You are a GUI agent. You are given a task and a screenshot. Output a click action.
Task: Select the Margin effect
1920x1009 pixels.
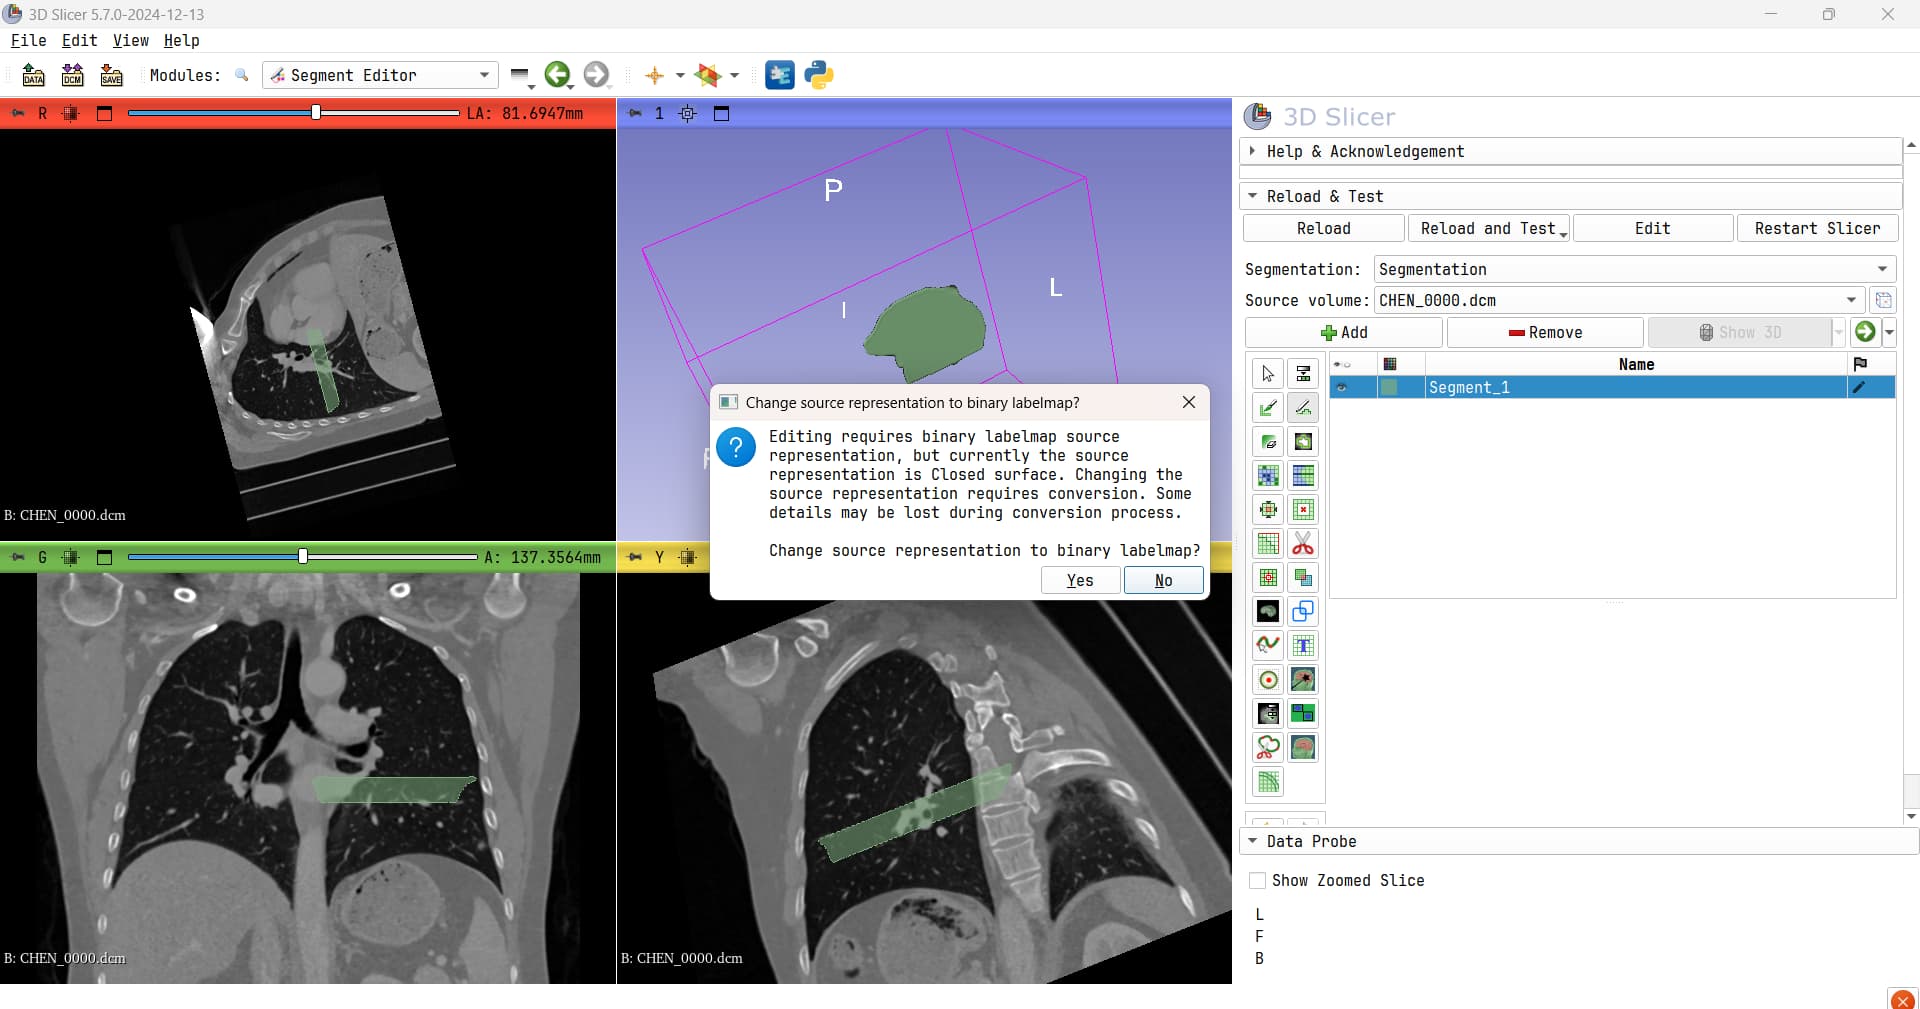[x=1268, y=510]
